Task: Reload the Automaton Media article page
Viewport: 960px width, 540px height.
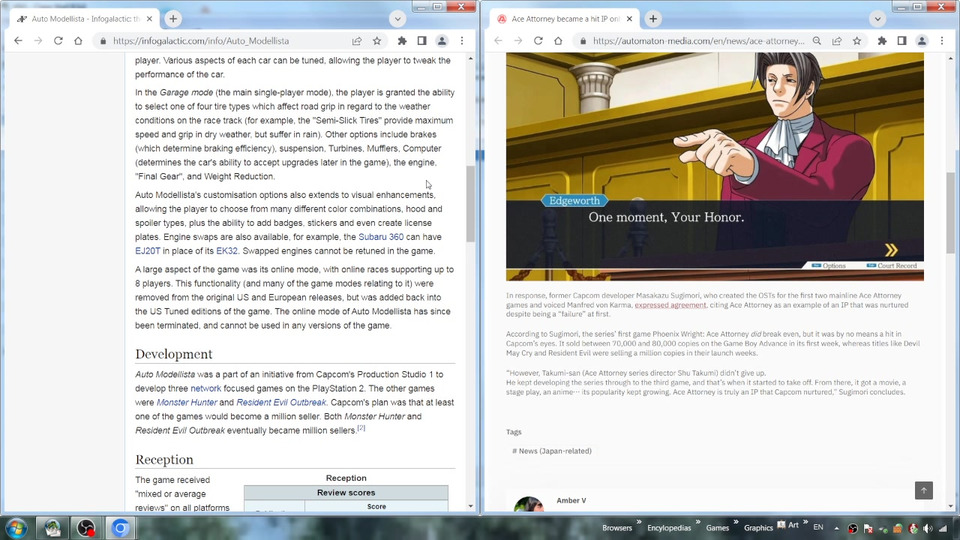Action: tap(538, 41)
